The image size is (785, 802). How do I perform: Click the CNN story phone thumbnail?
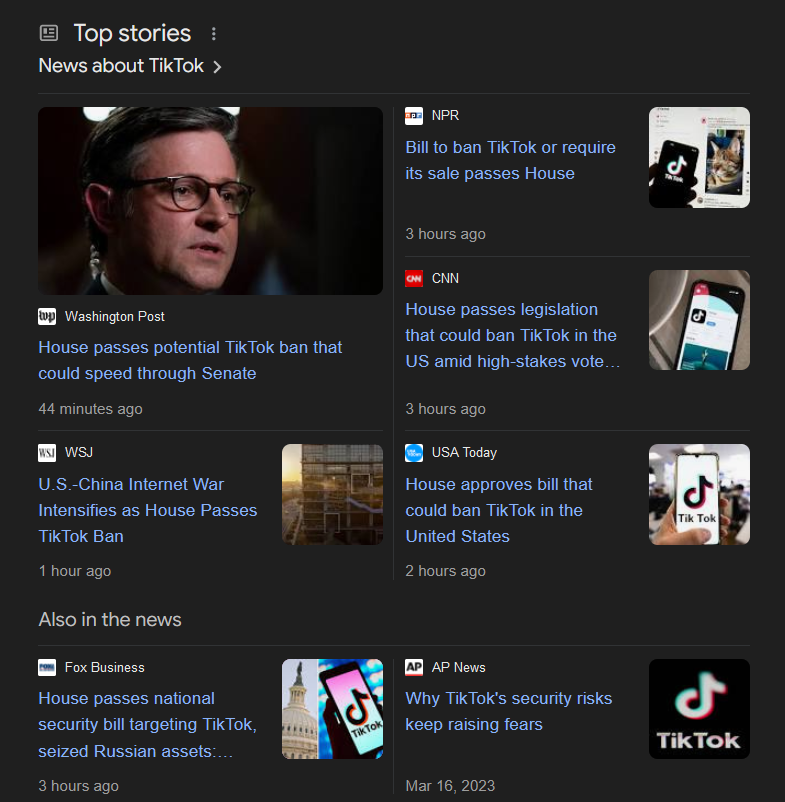pos(699,320)
